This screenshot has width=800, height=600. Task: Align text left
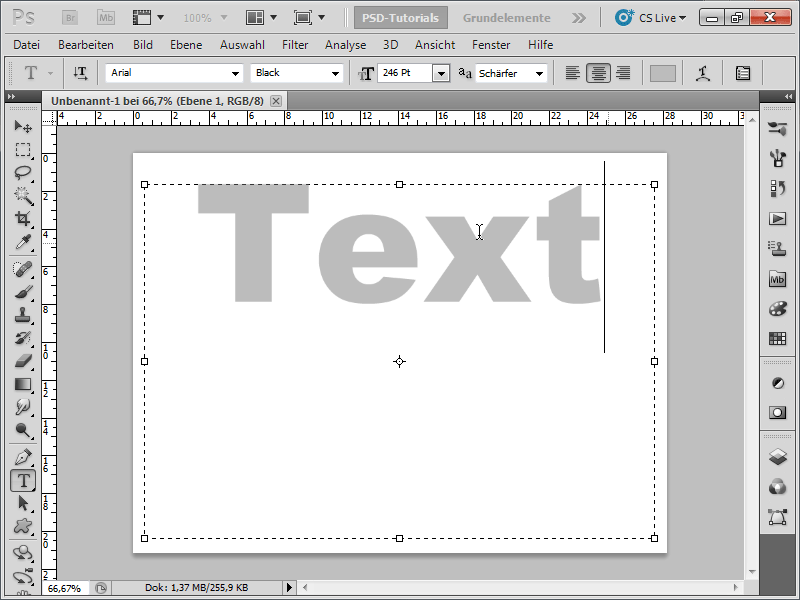[572, 73]
